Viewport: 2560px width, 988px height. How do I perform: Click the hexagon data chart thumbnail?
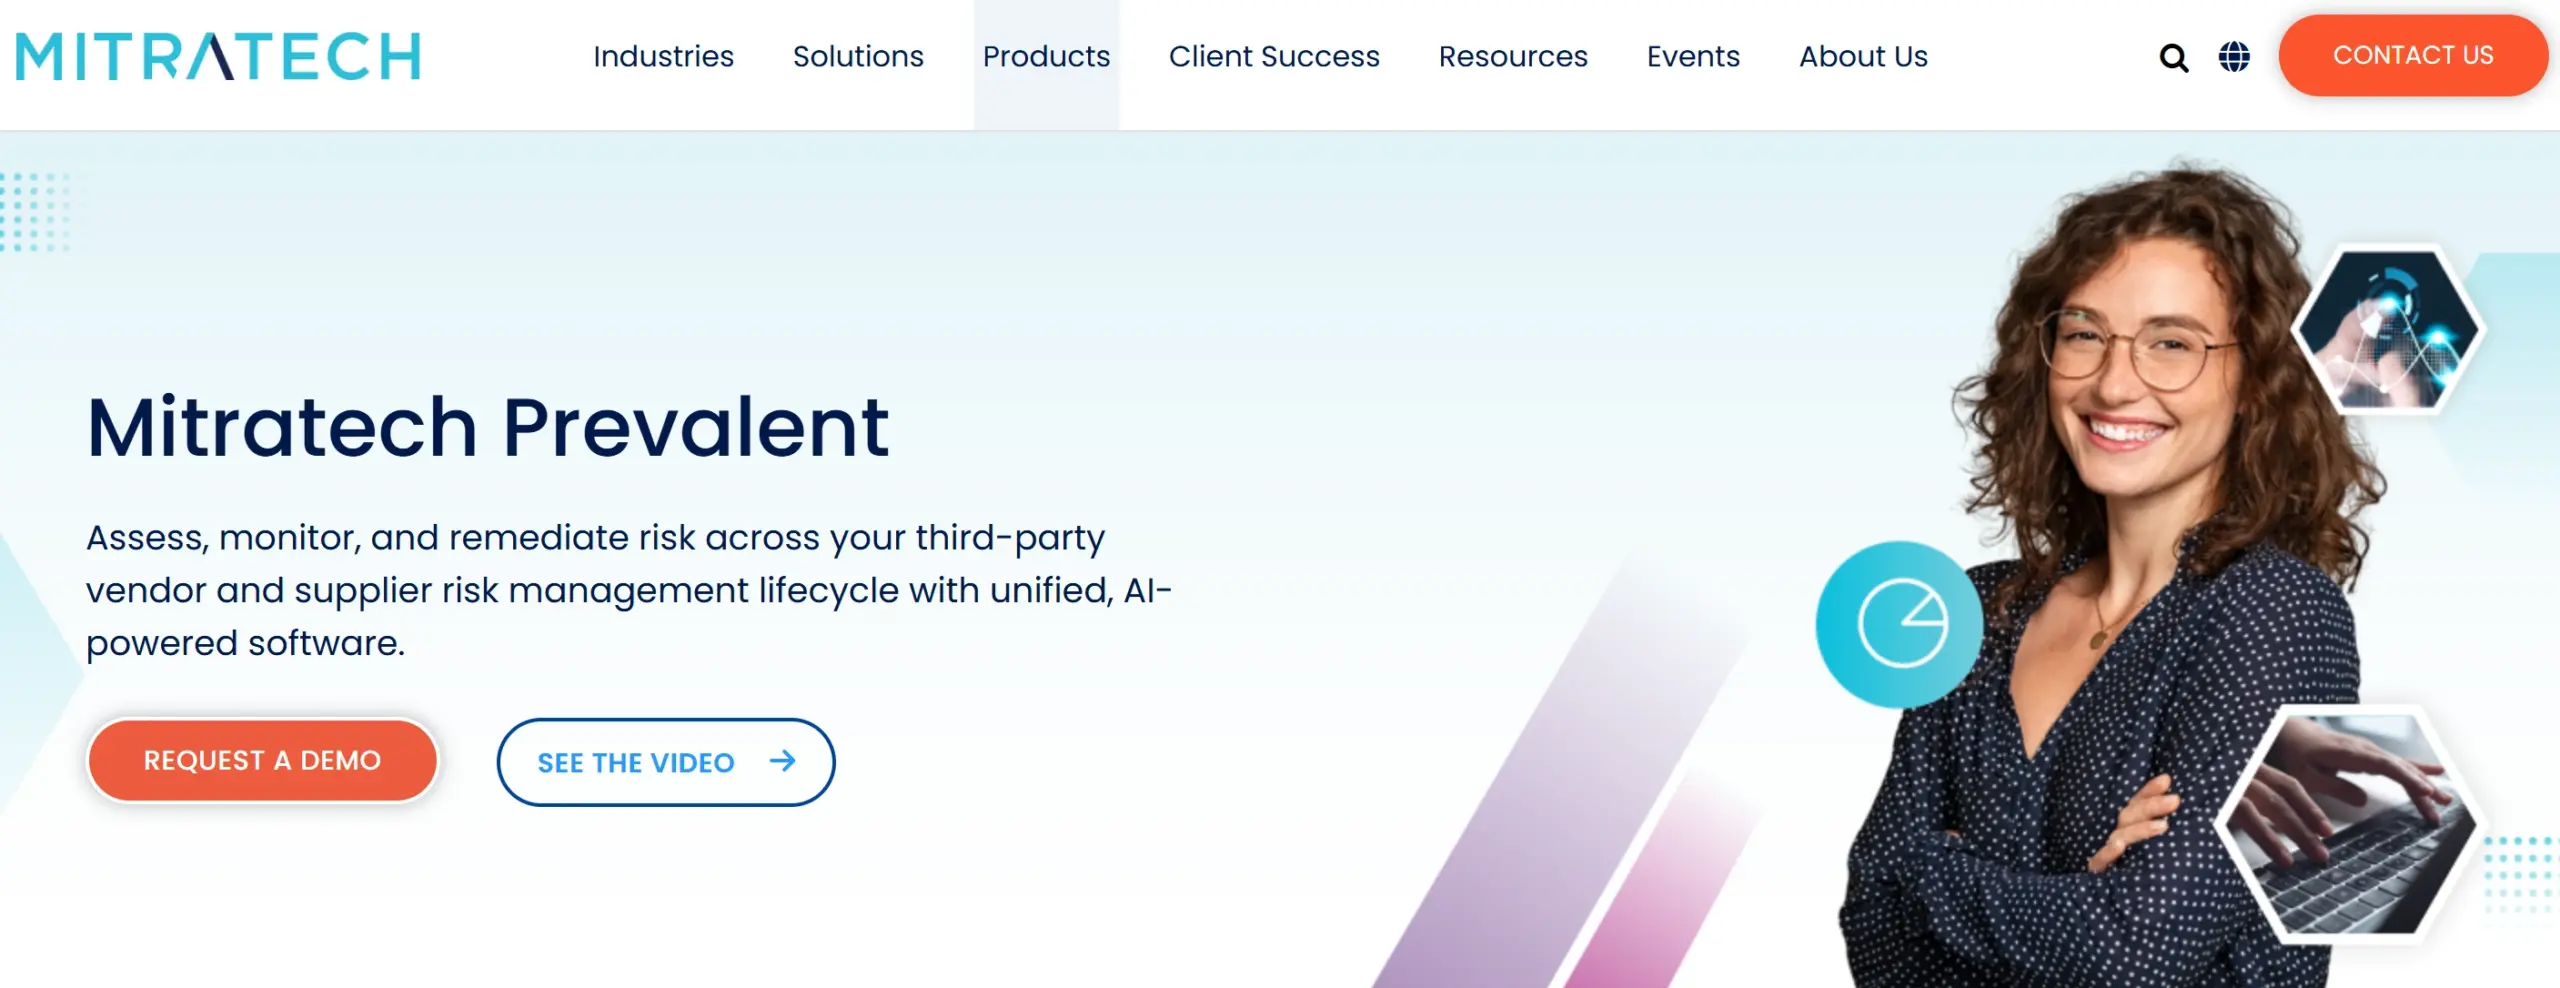click(2388, 330)
